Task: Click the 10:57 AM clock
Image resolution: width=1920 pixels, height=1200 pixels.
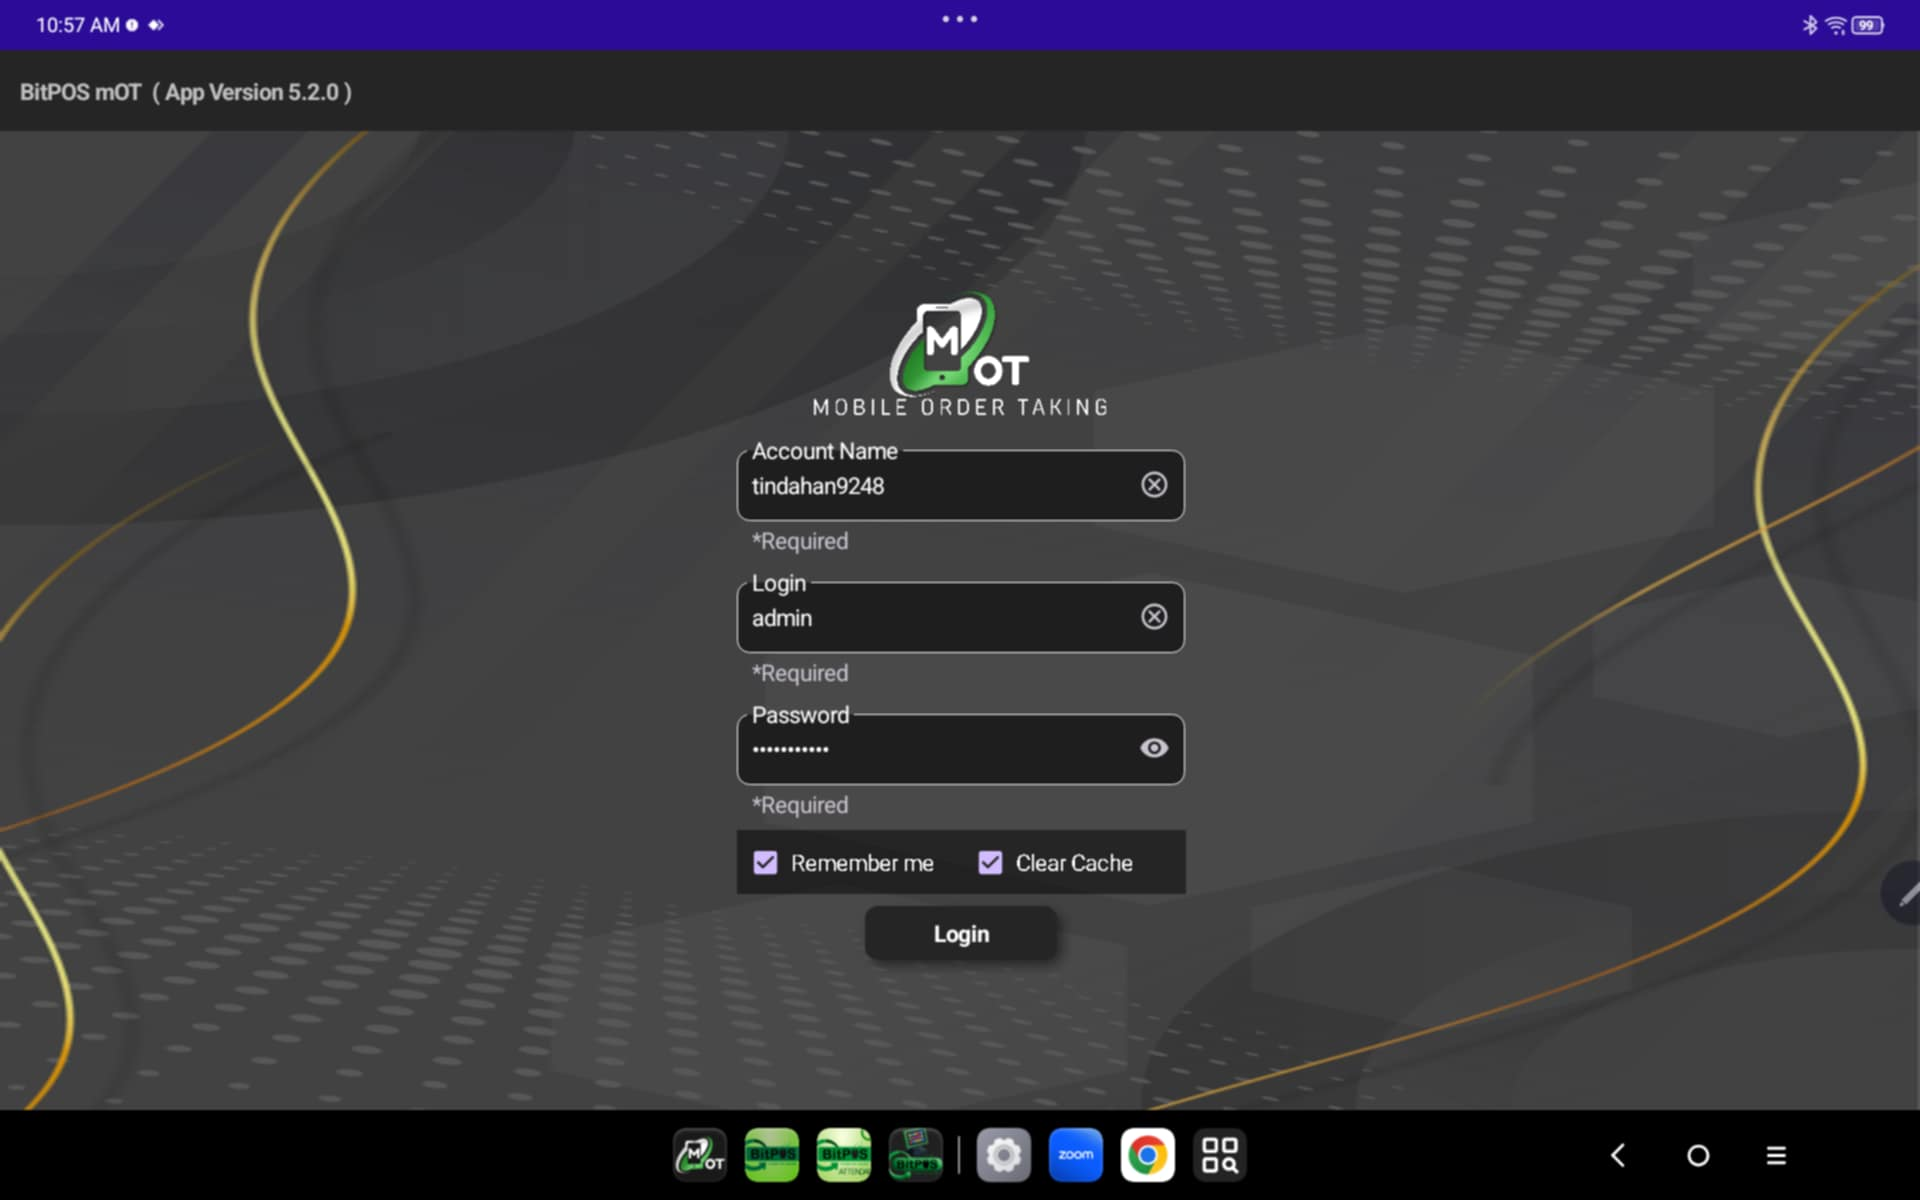Action: click(78, 25)
